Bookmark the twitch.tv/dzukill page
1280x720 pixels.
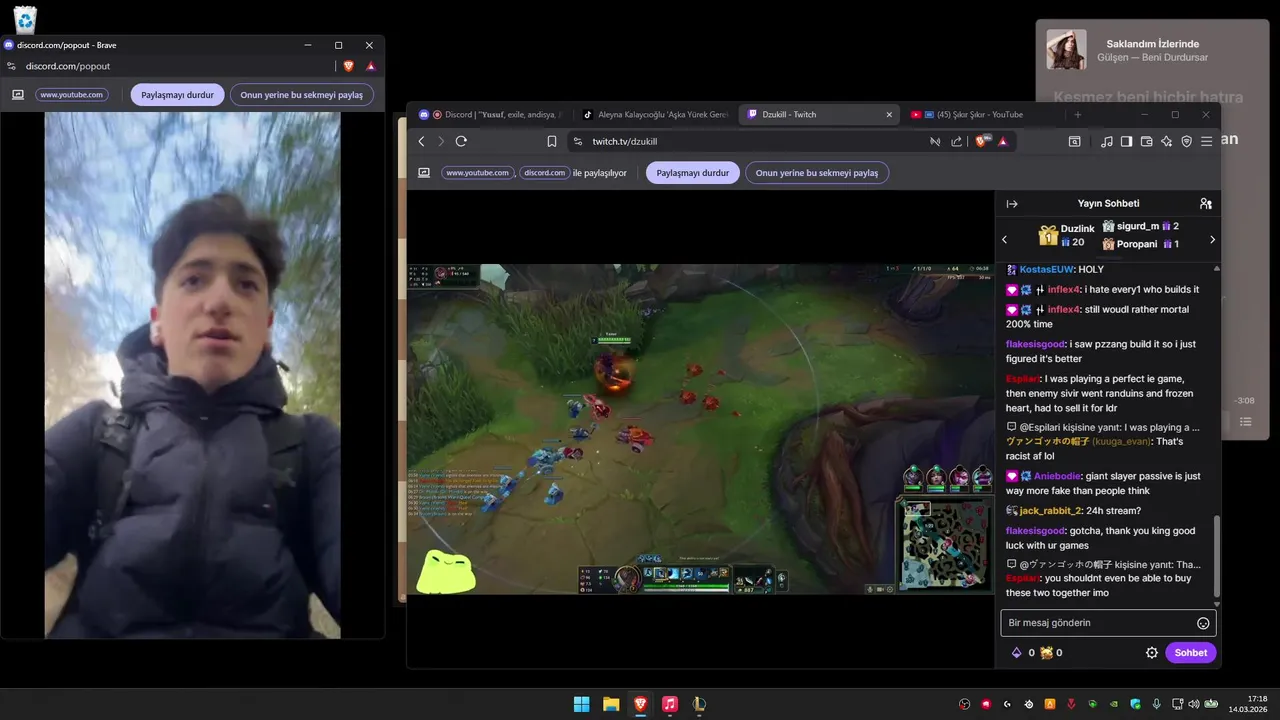click(x=551, y=141)
